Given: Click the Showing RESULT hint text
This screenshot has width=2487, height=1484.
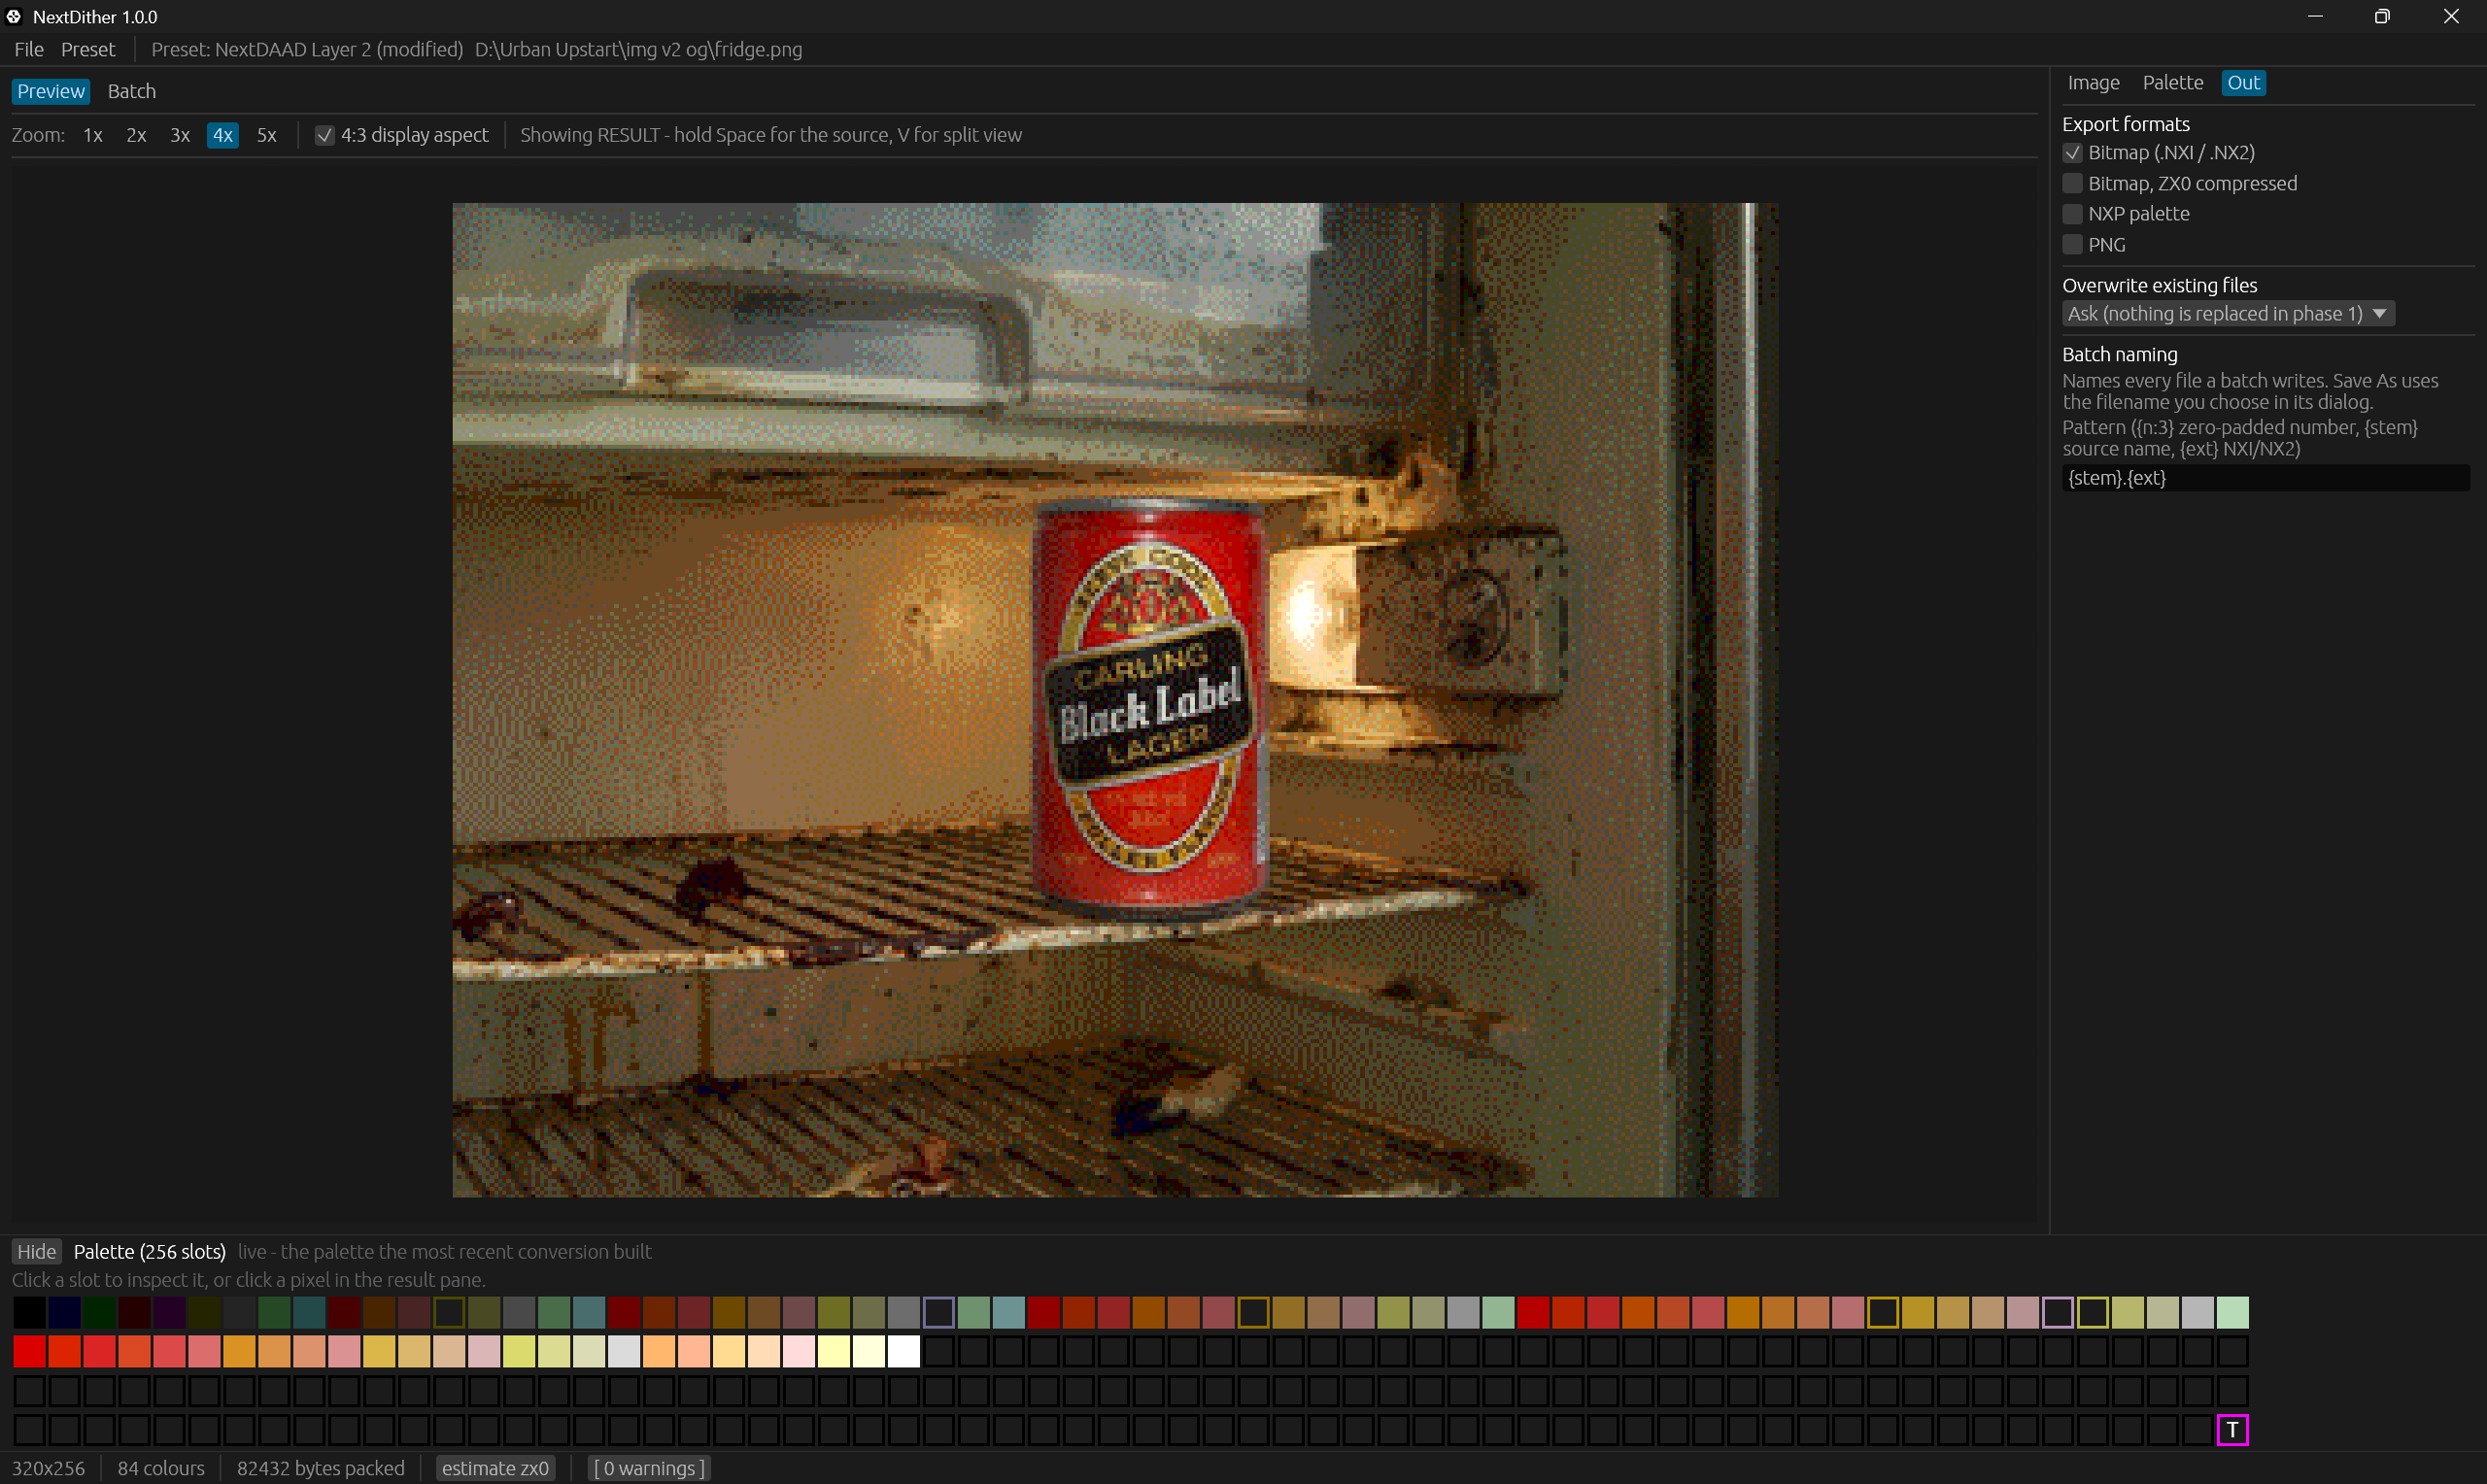Looking at the screenshot, I should click(771, 135).
